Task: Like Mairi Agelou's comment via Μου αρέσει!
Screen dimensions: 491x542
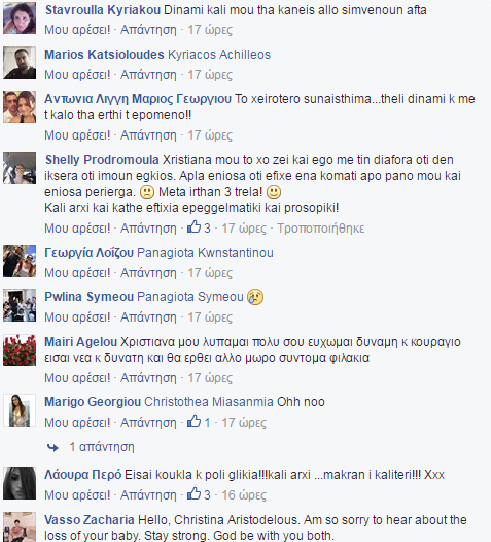Action: [x=77, y=378]
